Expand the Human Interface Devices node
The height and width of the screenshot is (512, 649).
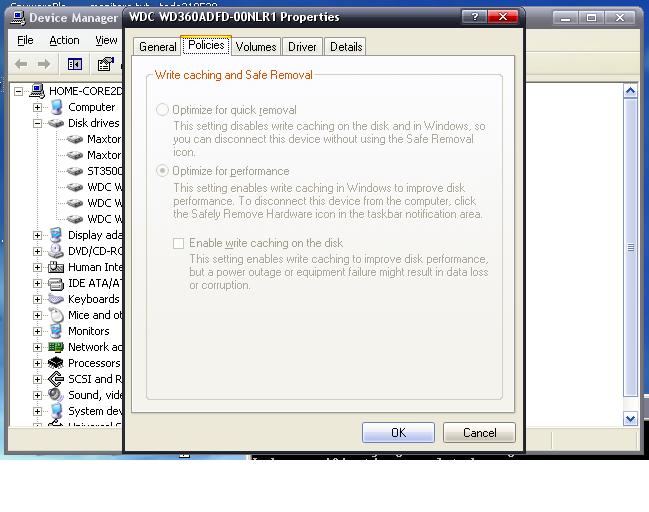tap(37, 267)
